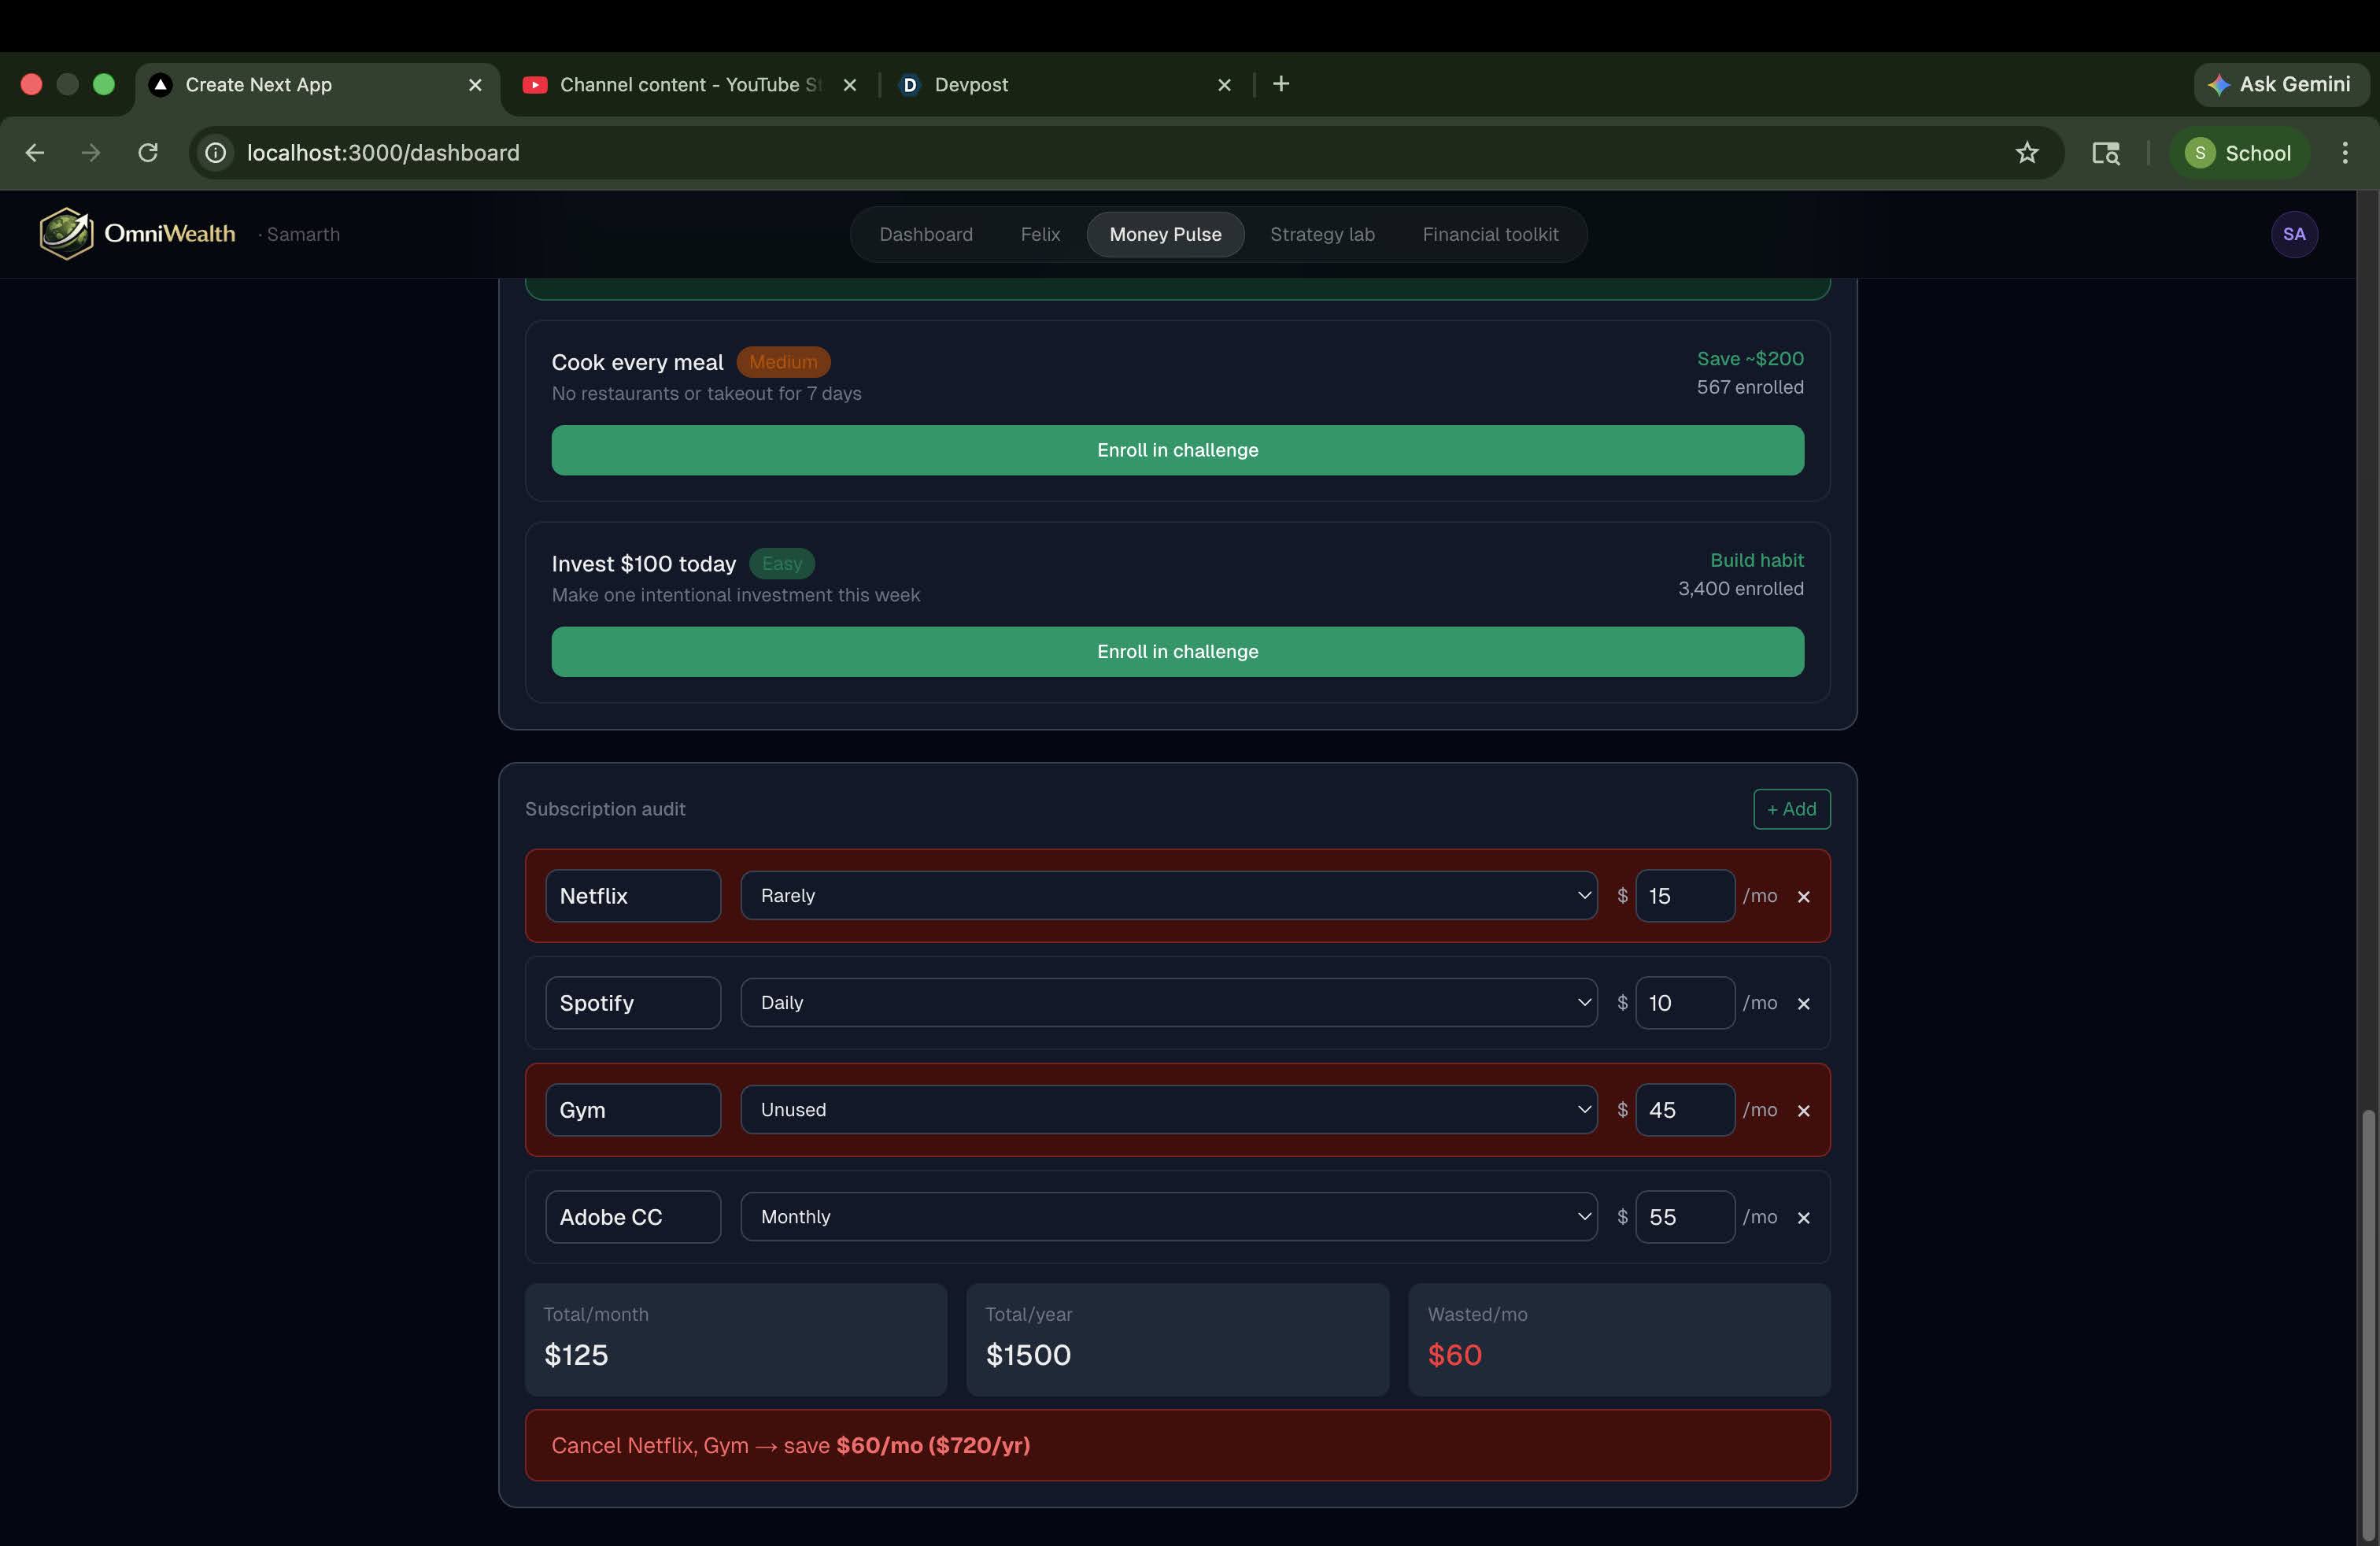Viewport: 2380px width, 1546px height.
Task: Open Spotify usage frequency dropdown
Action: click(x=1168, y=1003)
